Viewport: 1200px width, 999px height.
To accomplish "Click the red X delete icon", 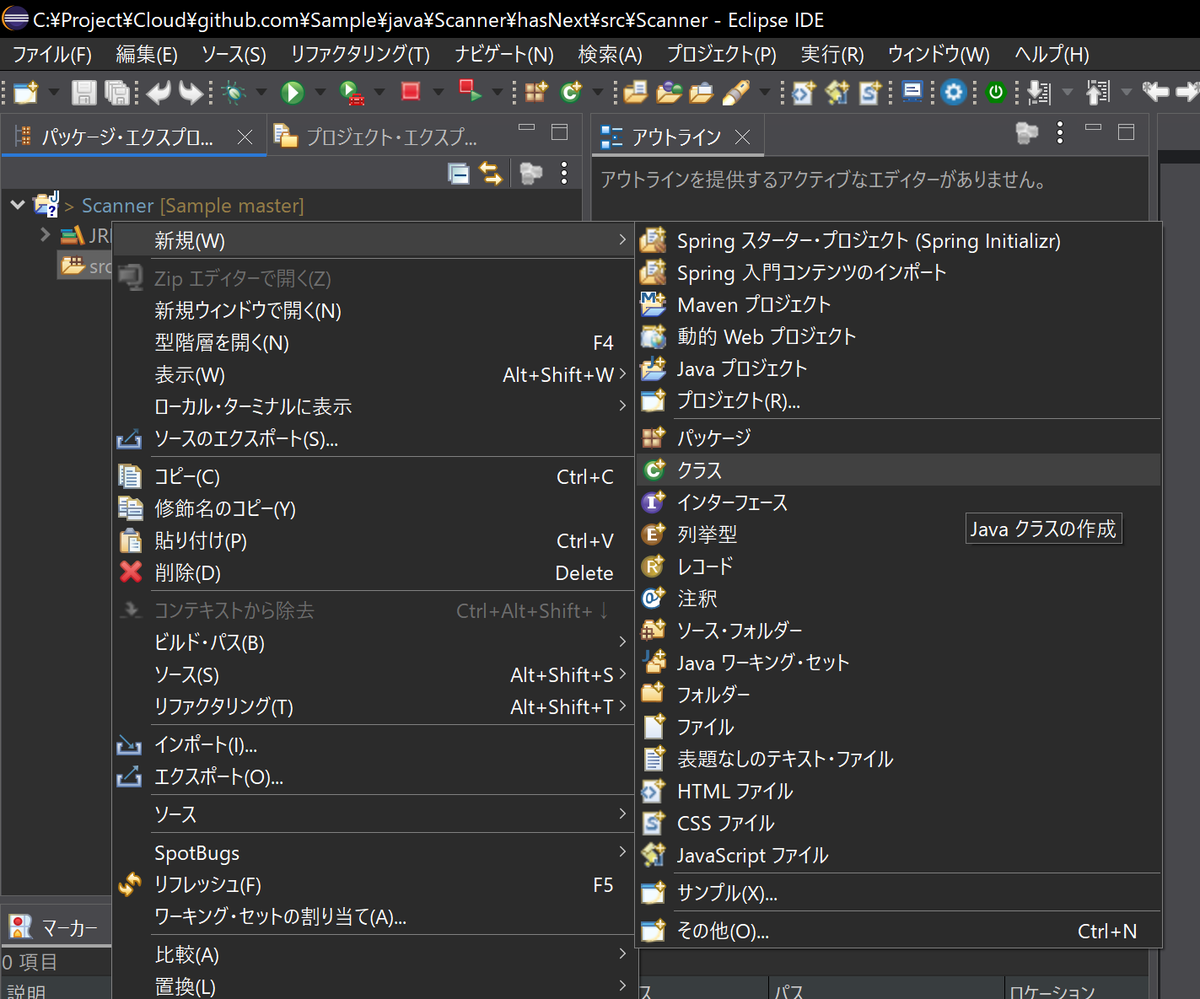I will pyautogui.click(x=131, y=573).
